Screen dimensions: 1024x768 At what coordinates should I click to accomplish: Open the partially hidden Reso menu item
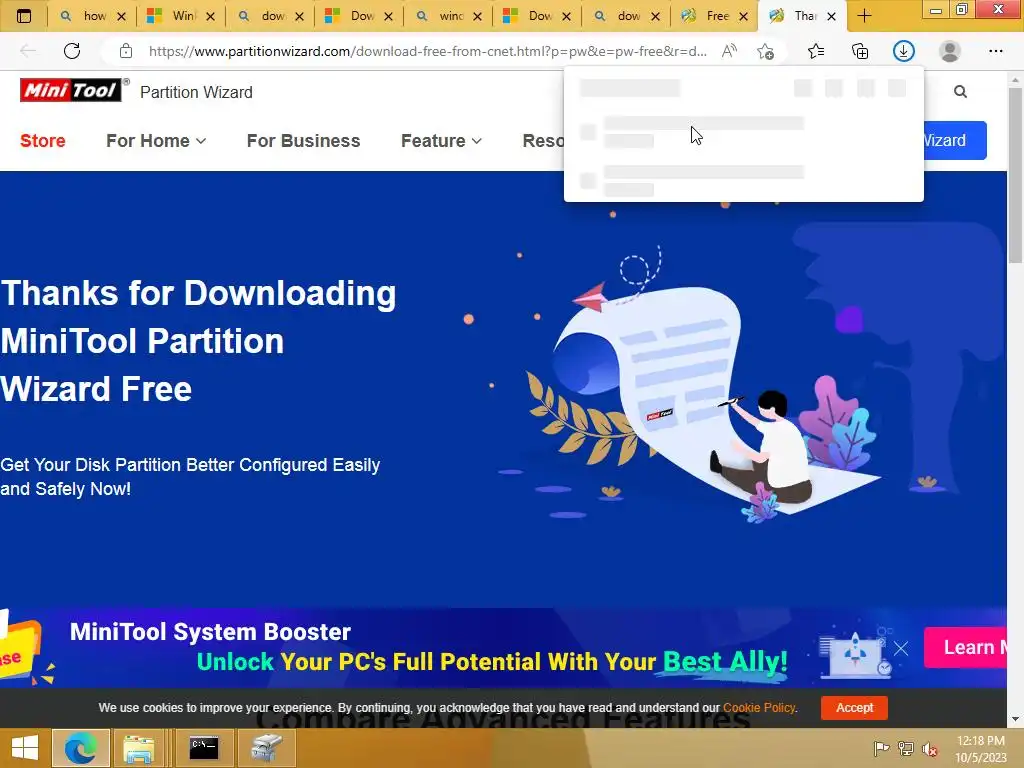tap(543, 140)
